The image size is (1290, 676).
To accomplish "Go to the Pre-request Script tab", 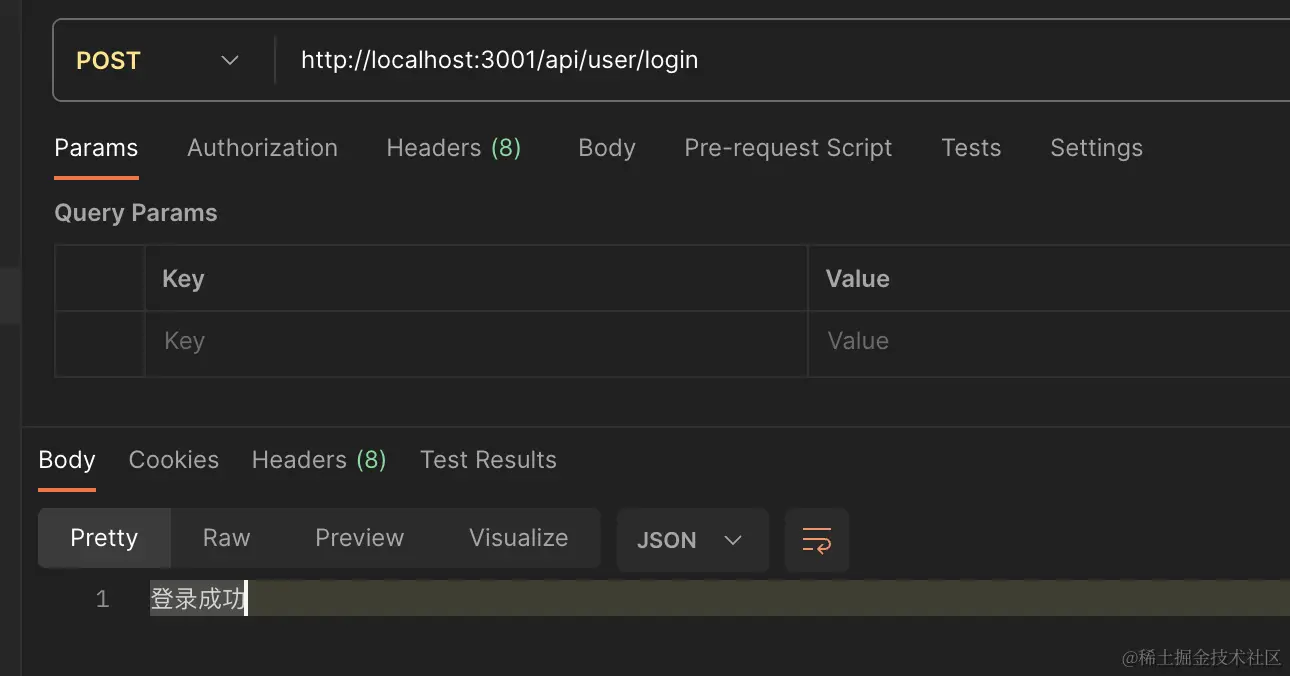I will click(788, 148).
